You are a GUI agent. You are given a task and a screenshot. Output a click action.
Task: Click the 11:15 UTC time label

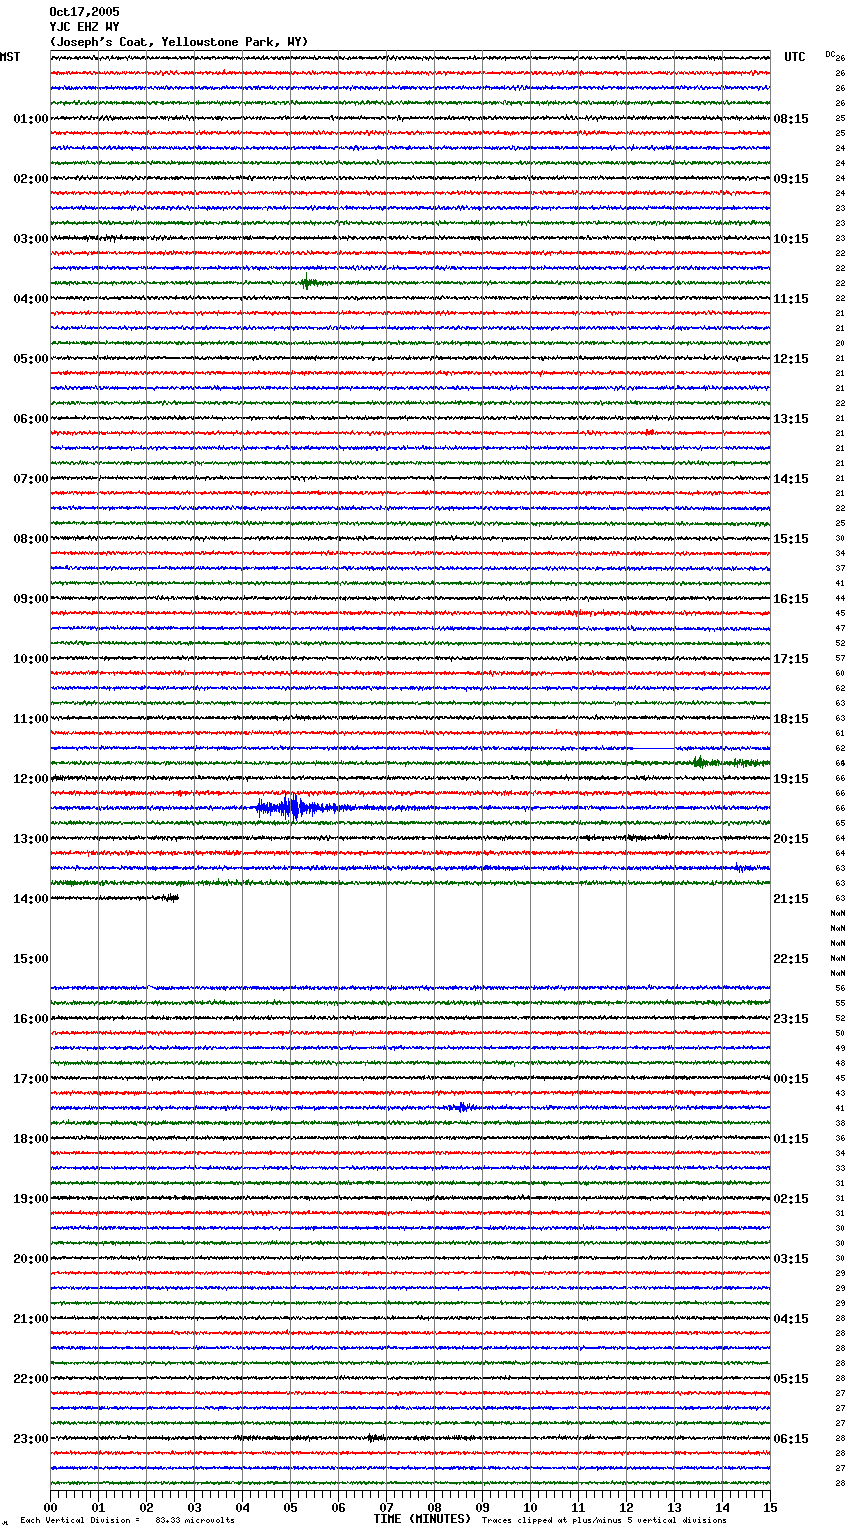pos(791,299)
